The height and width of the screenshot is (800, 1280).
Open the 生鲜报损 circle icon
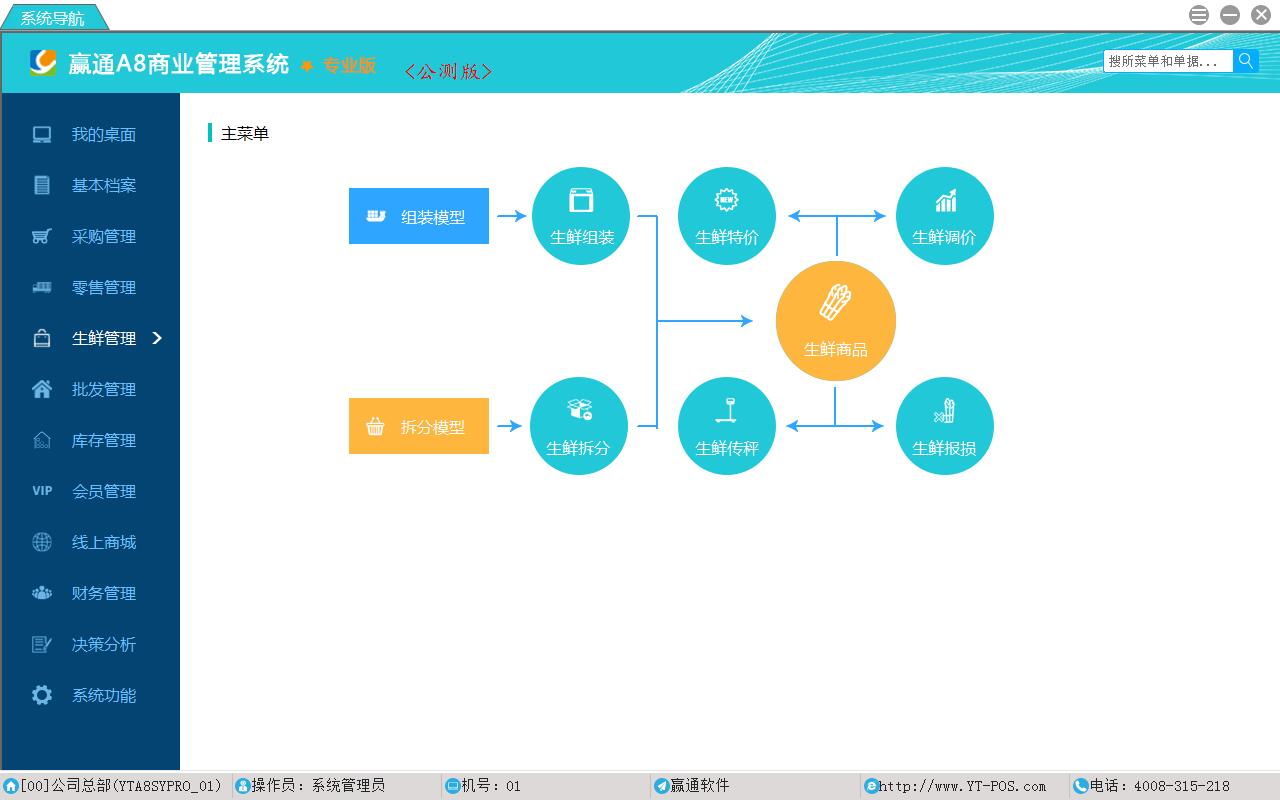(x=945, y=426)
